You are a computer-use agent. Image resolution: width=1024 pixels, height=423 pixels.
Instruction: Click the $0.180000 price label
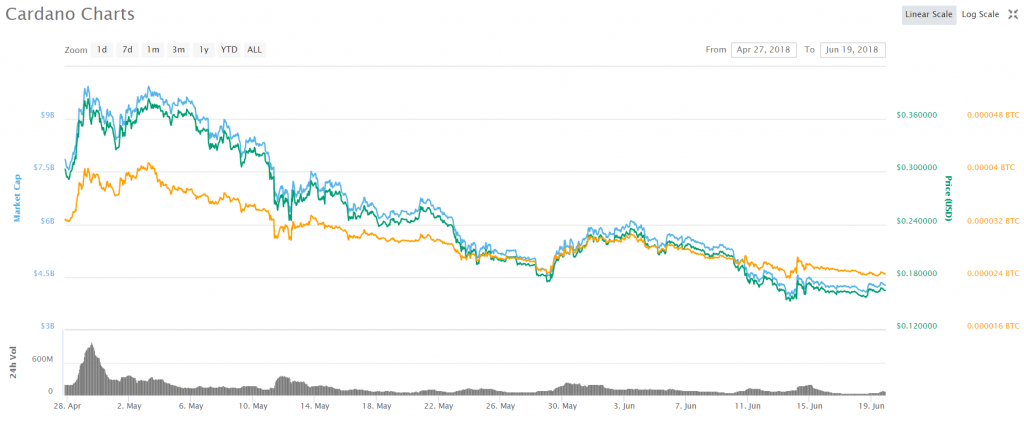(916, 274)
